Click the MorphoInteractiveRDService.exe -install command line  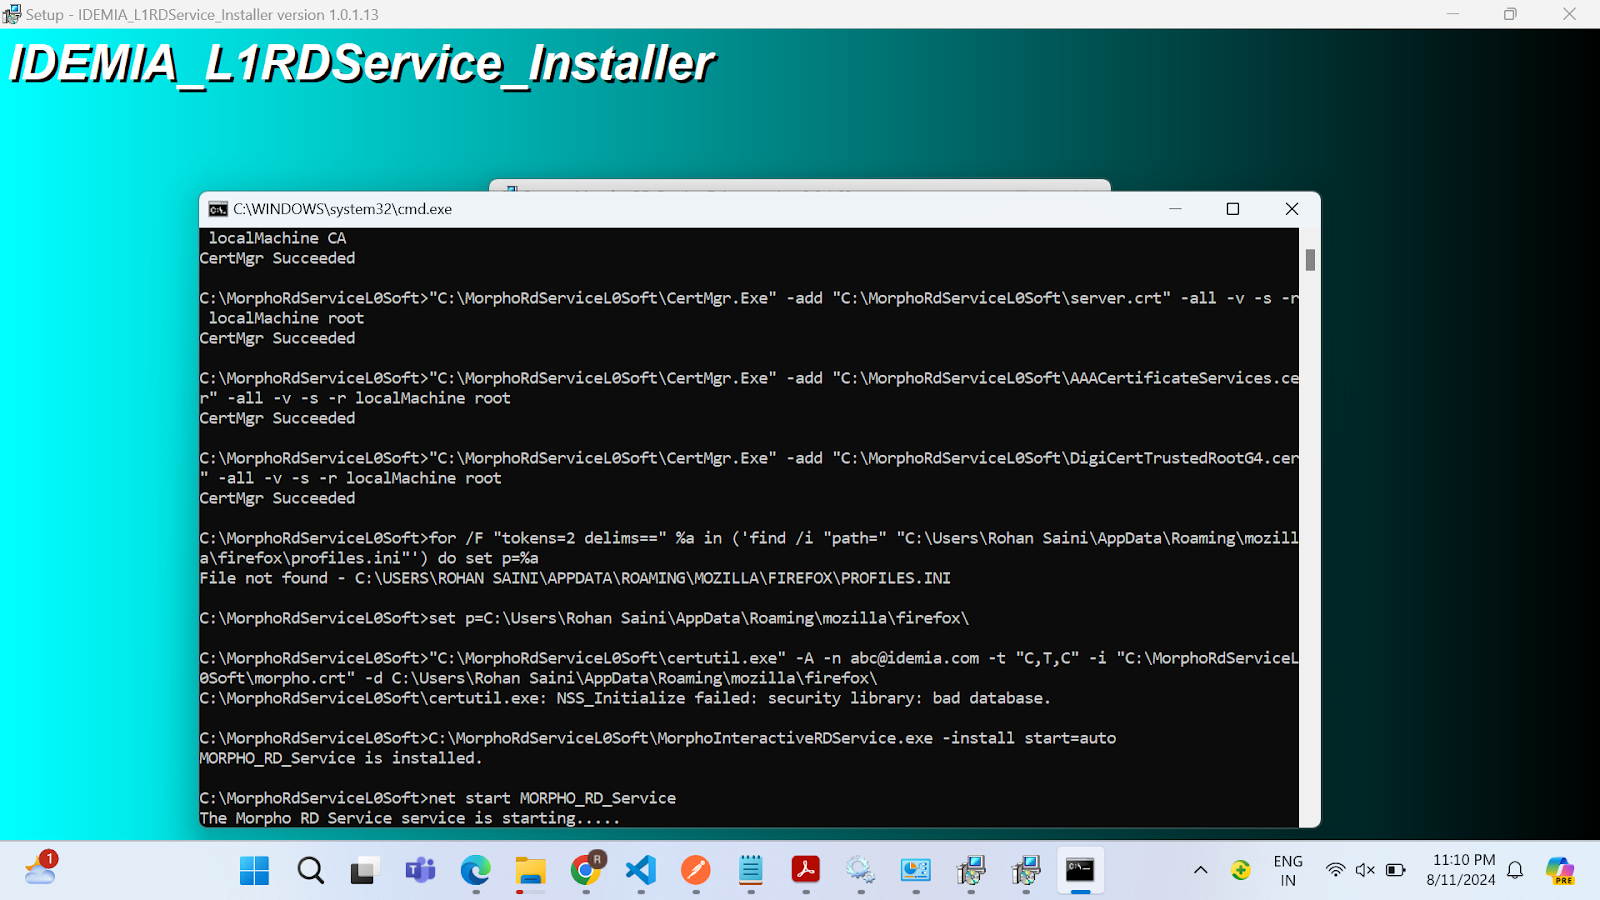click(658, 738)
